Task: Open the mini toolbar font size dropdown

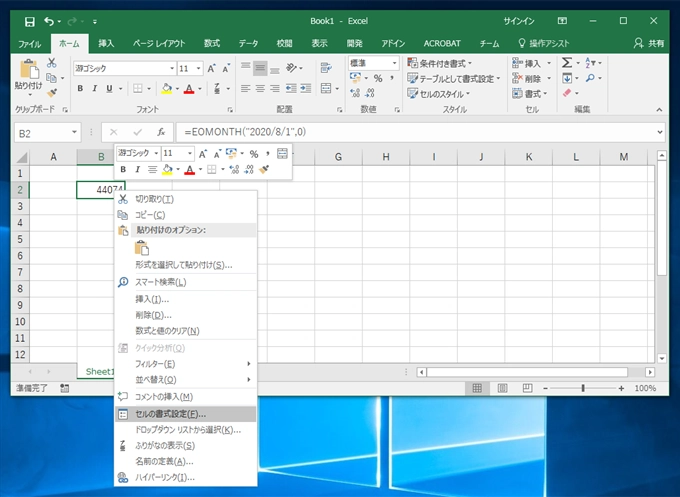Action: (190, 153)
